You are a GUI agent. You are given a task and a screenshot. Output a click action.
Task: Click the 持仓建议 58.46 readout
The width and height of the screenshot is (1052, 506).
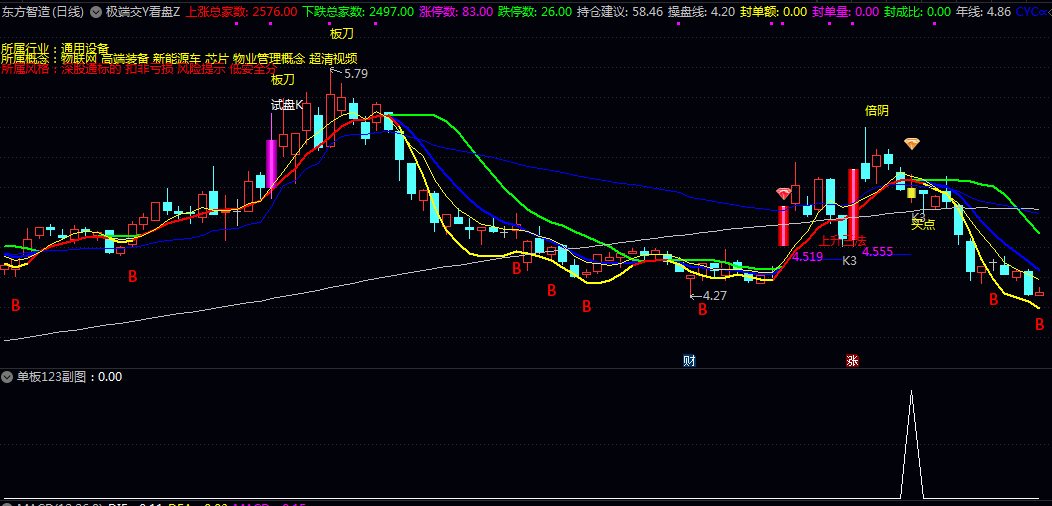point(620,12)
